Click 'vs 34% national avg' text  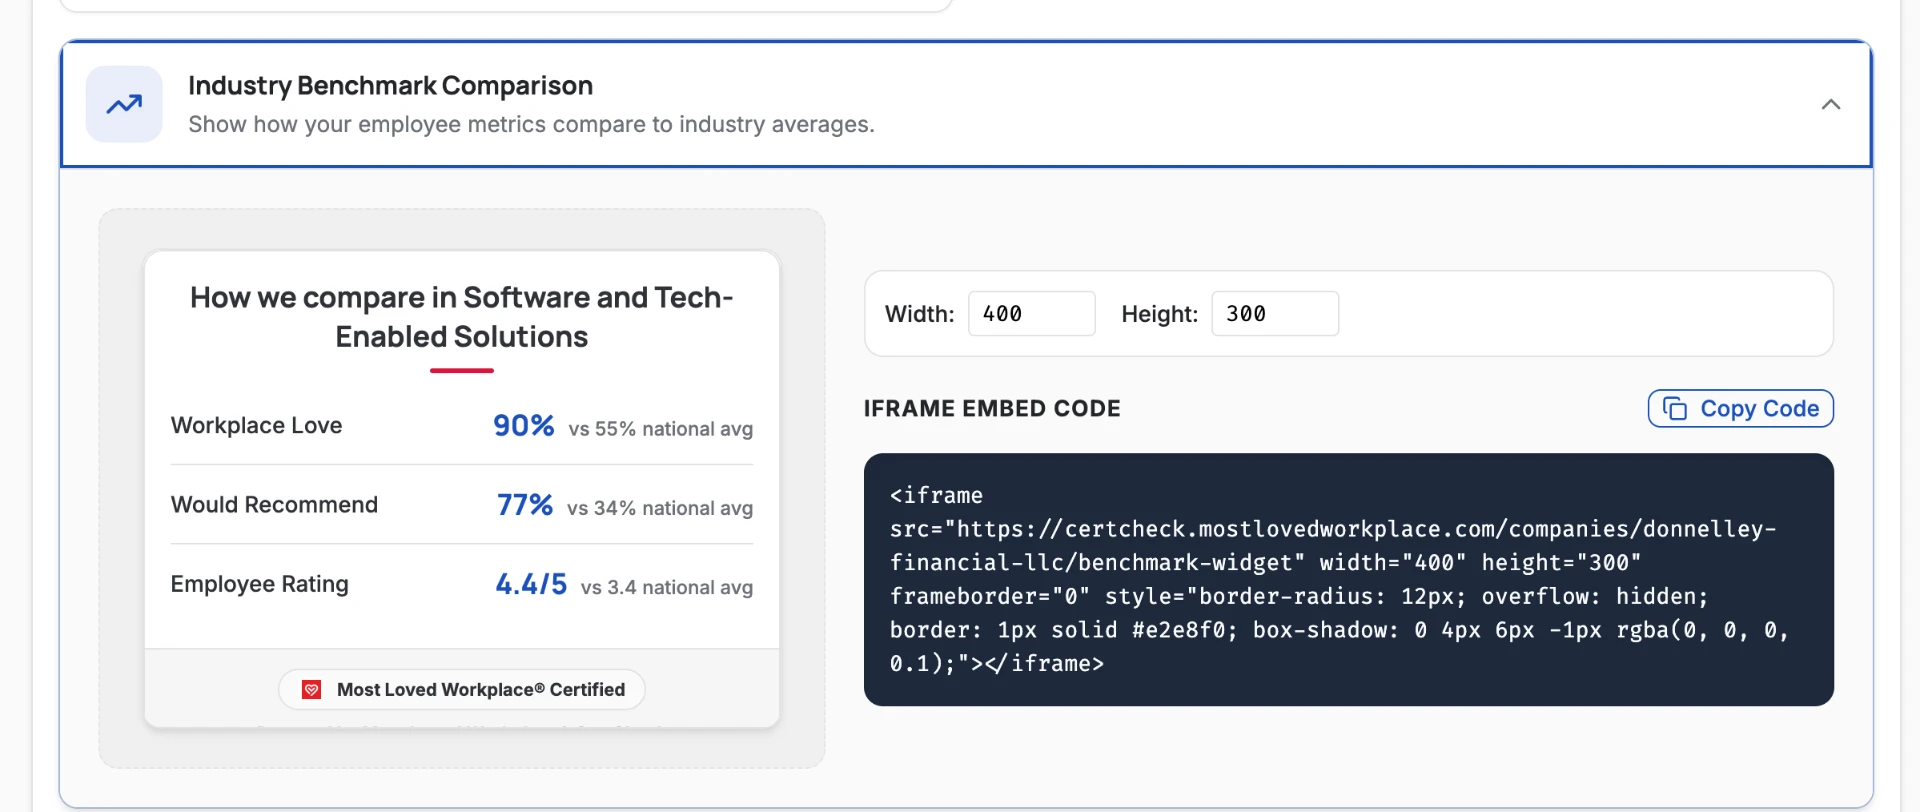pos(660,508)
